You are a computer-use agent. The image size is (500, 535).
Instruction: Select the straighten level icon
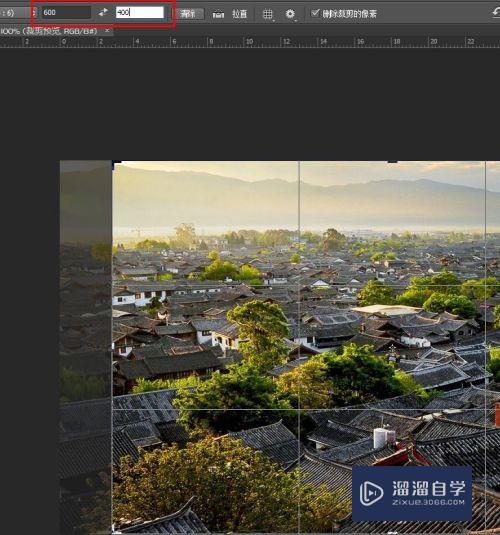coord(218,14)
